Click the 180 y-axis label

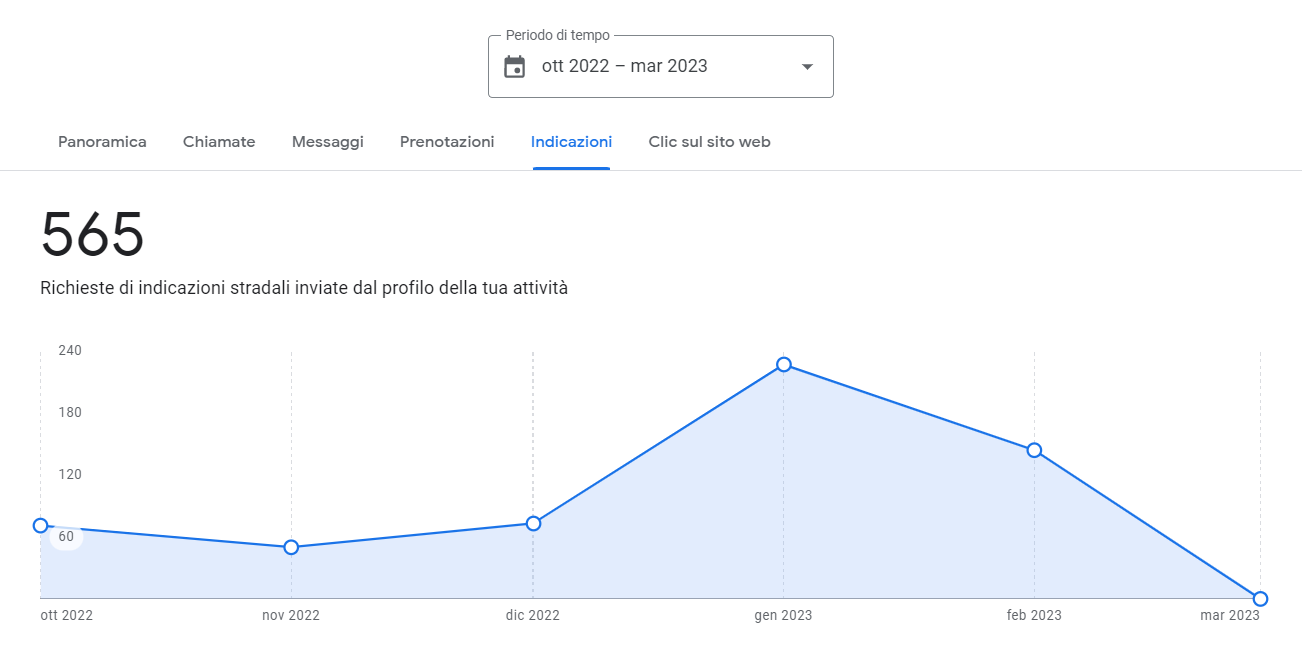coord(70,412)
